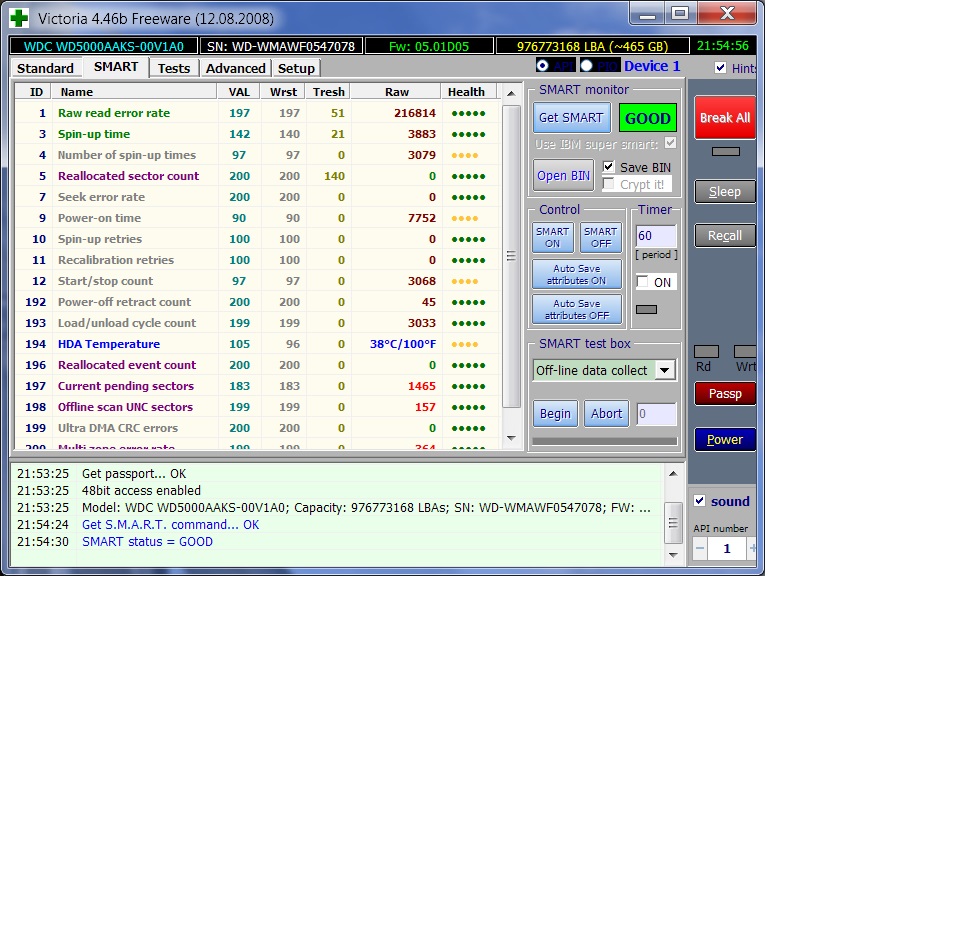Toggle the Timer ON checkbox
Image resolution: width=964 pixels, height=930 pixels.
(x=643, y=282)
